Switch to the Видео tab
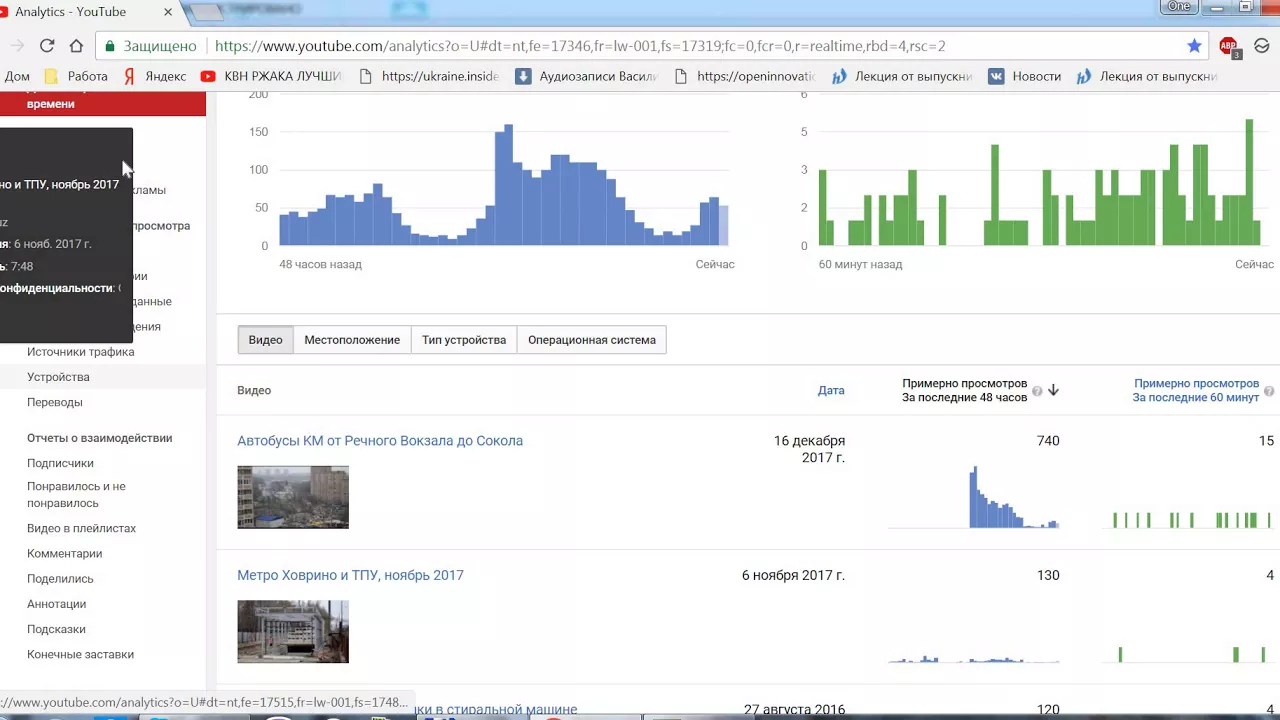 266,340
